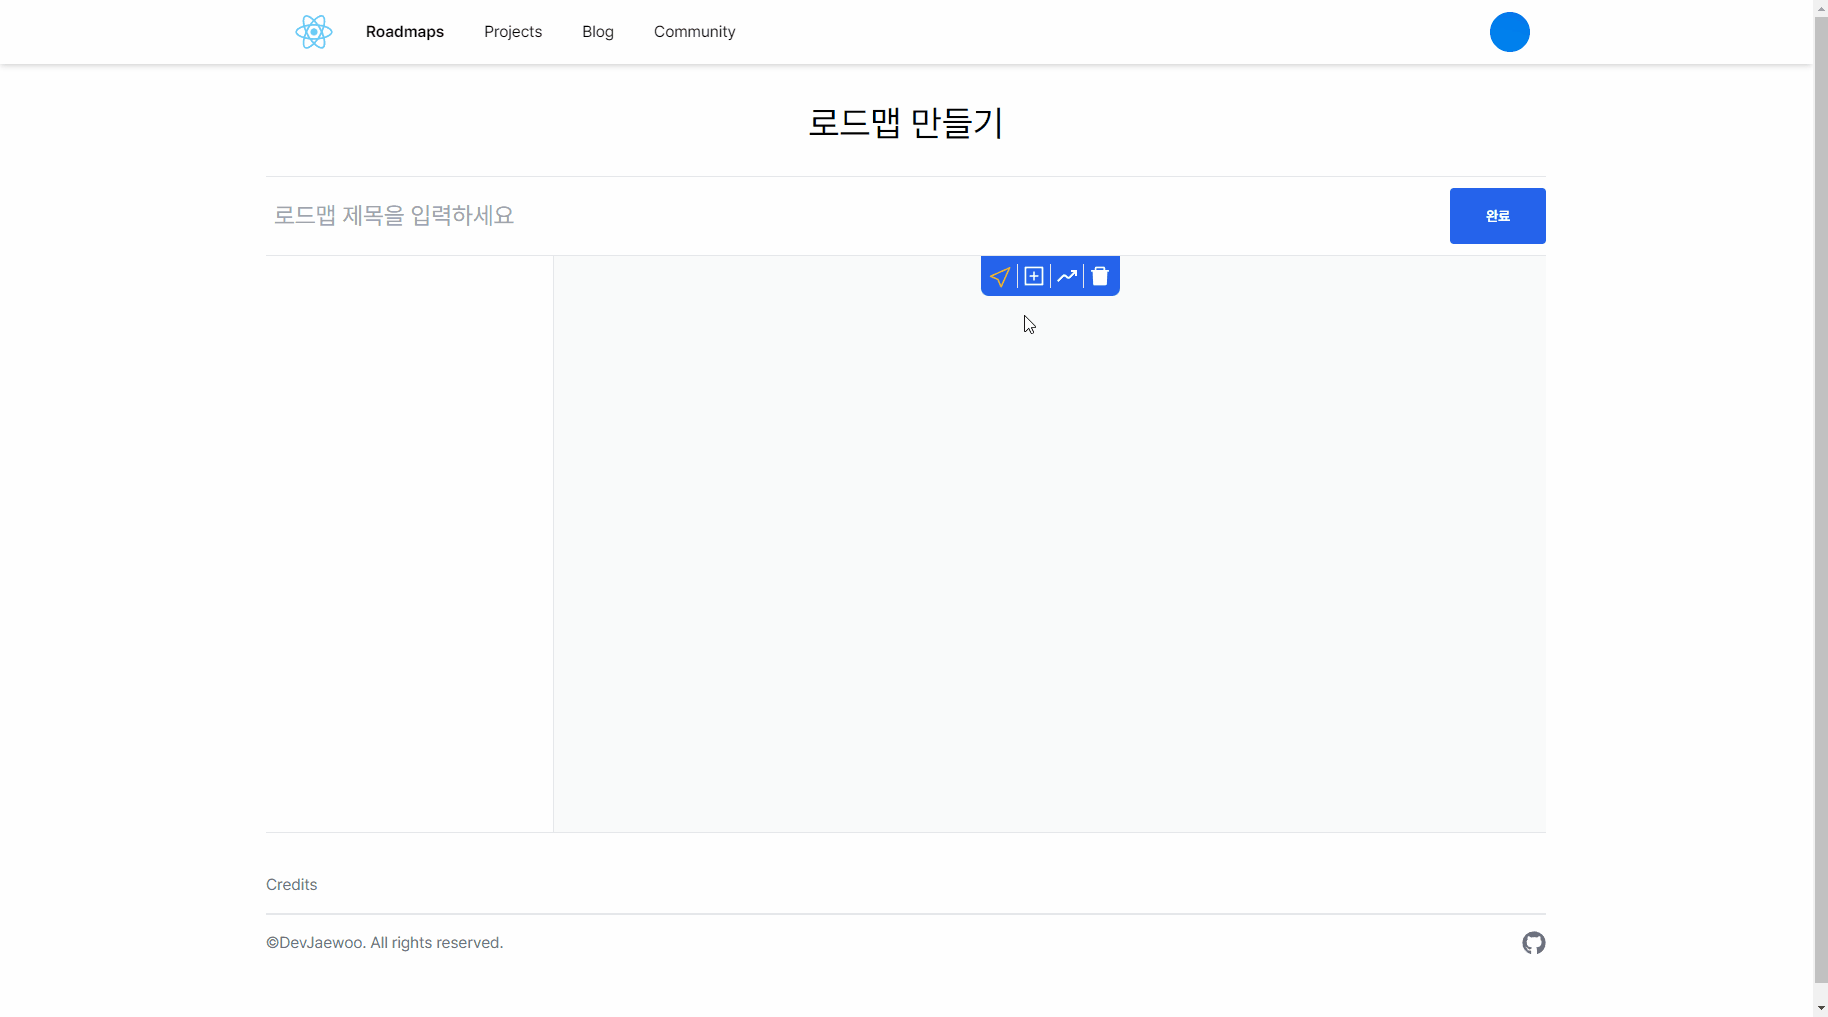Click the 완료 (Done) button

coord(1497,215)
